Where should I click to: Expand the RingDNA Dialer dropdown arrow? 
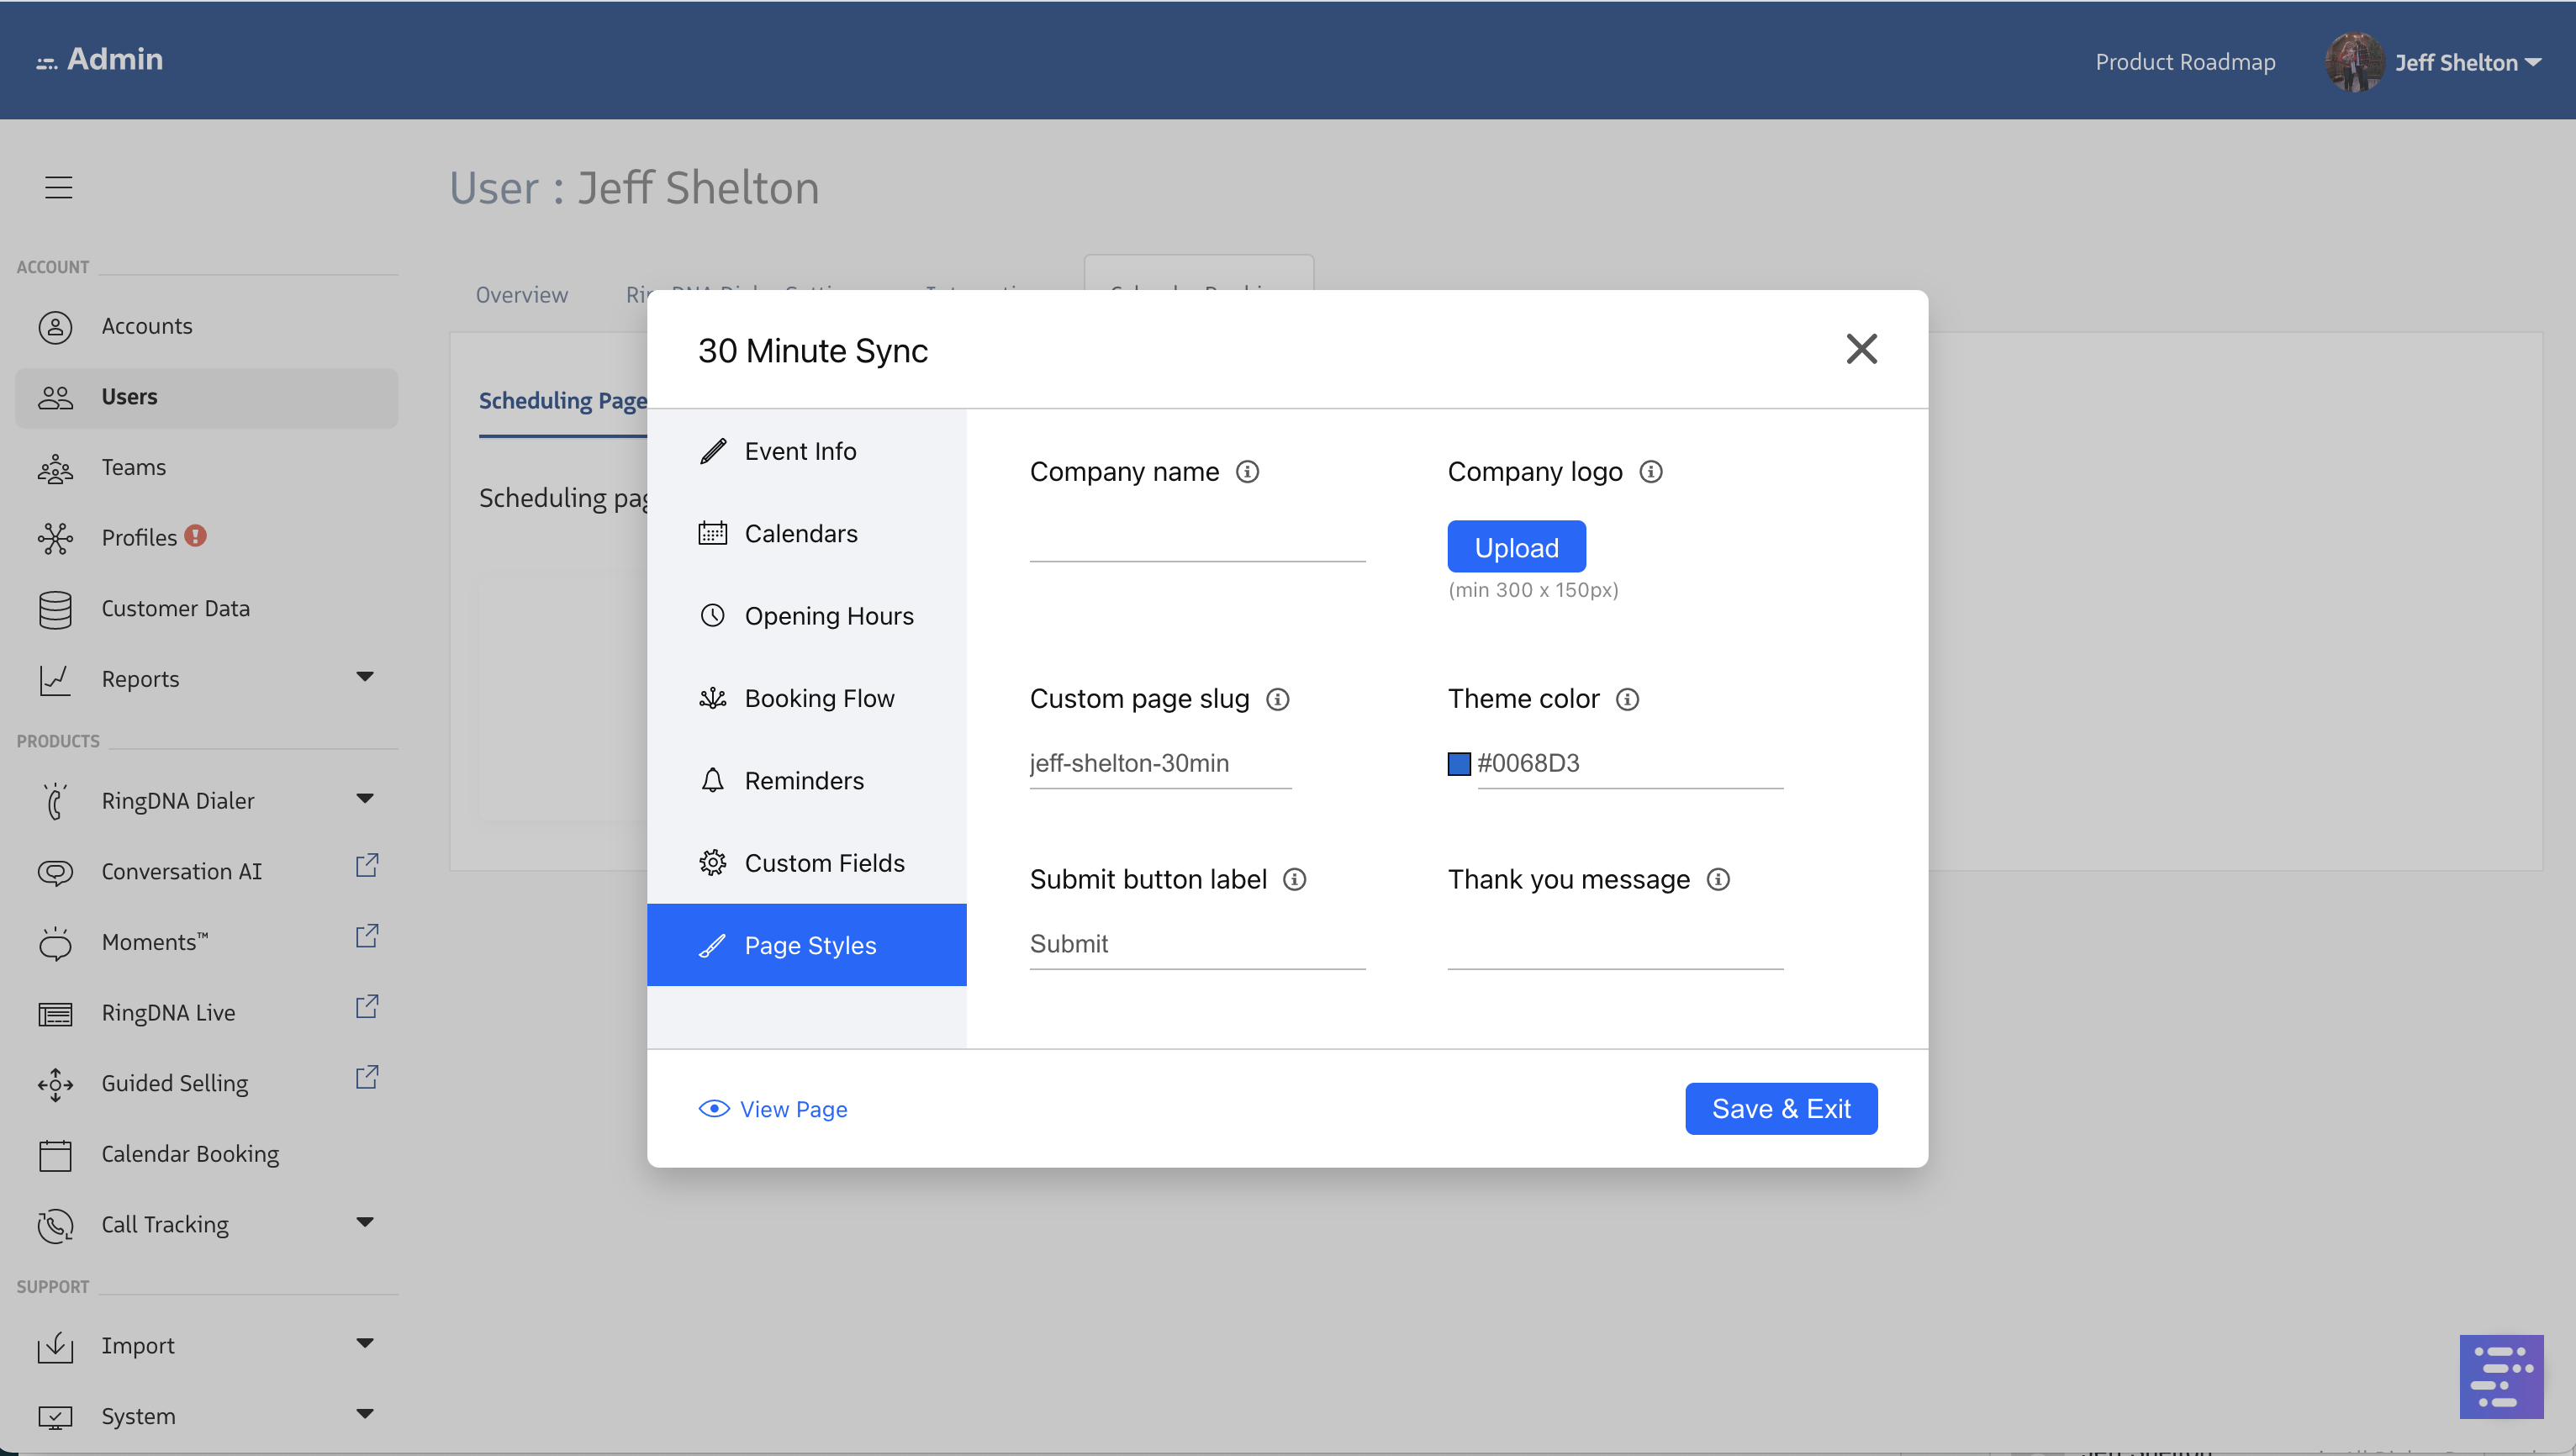[x=365, y=799]
